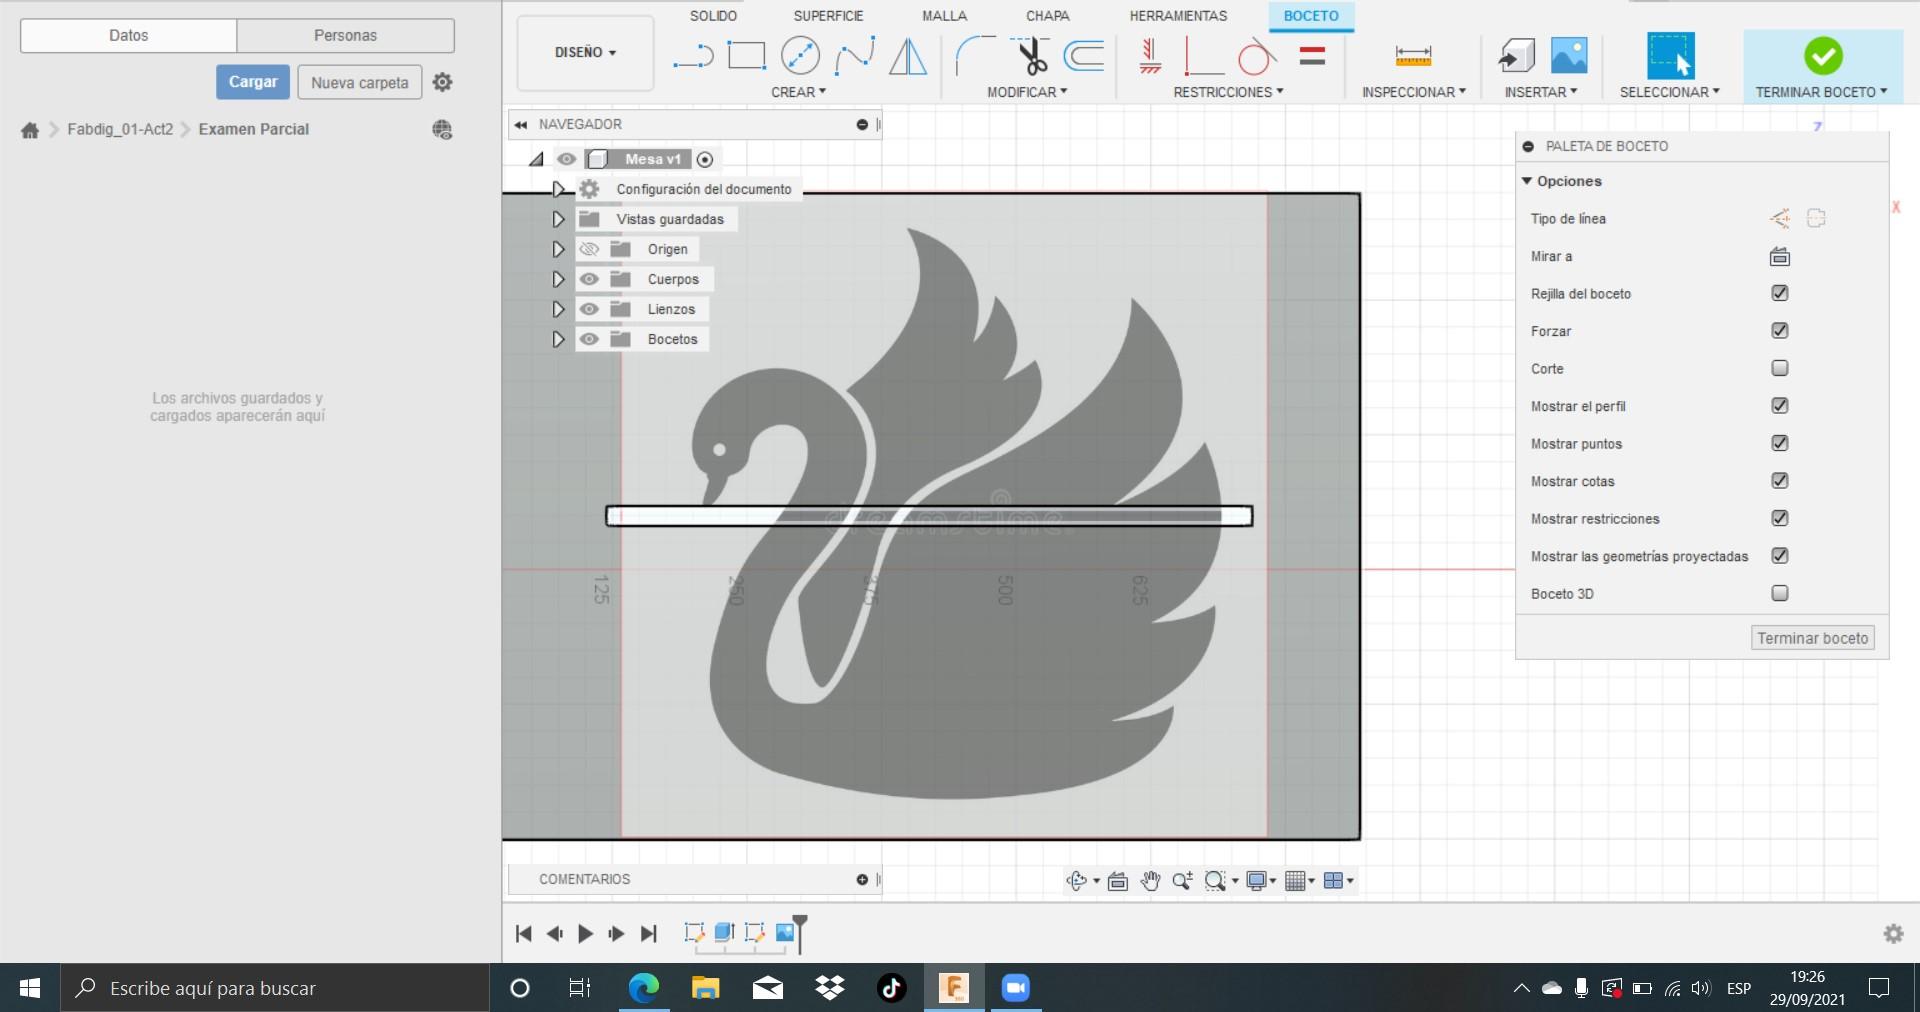Apply the Perpendicular restriction icon
The height and width of the screenshot is (1012, 1920).
(1203, 56)
